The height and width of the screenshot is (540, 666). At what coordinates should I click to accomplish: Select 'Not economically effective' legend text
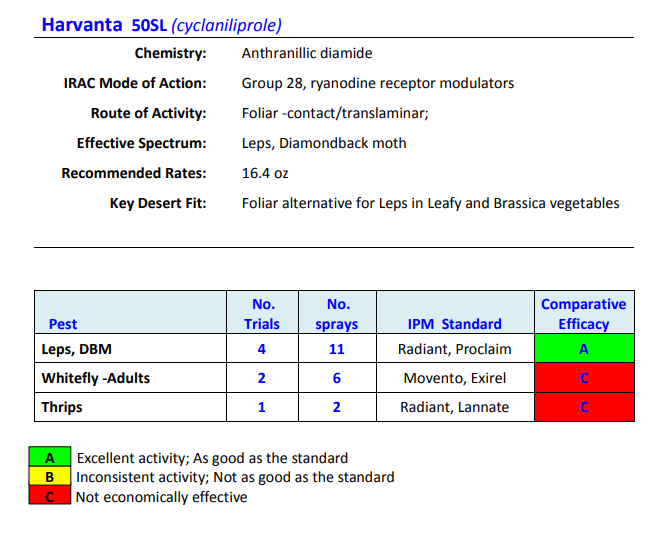[161, 497]
